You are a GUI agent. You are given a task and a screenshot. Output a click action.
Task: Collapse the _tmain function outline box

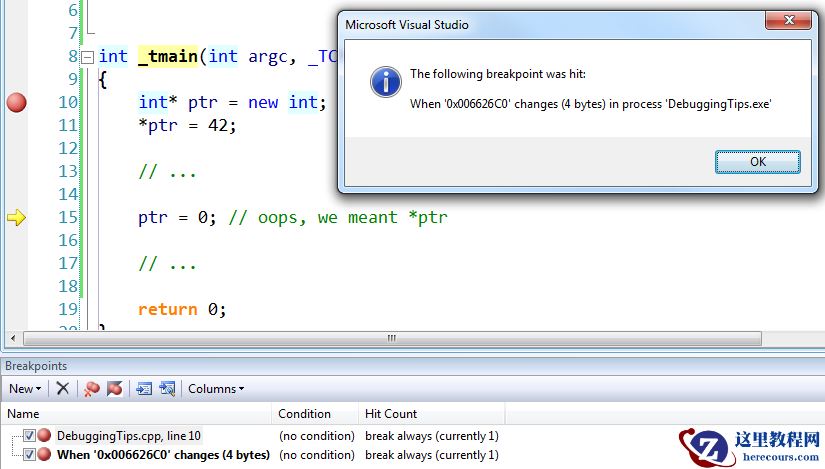(88, 57)
